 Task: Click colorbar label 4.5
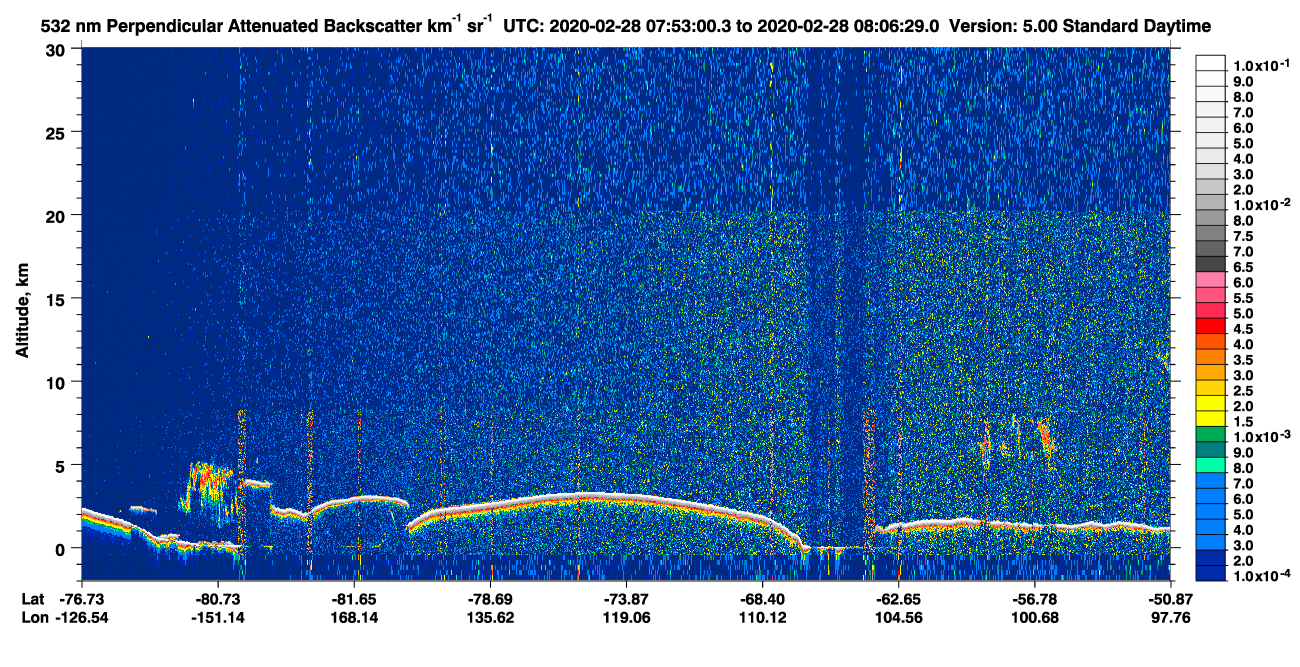point(1244,329)
